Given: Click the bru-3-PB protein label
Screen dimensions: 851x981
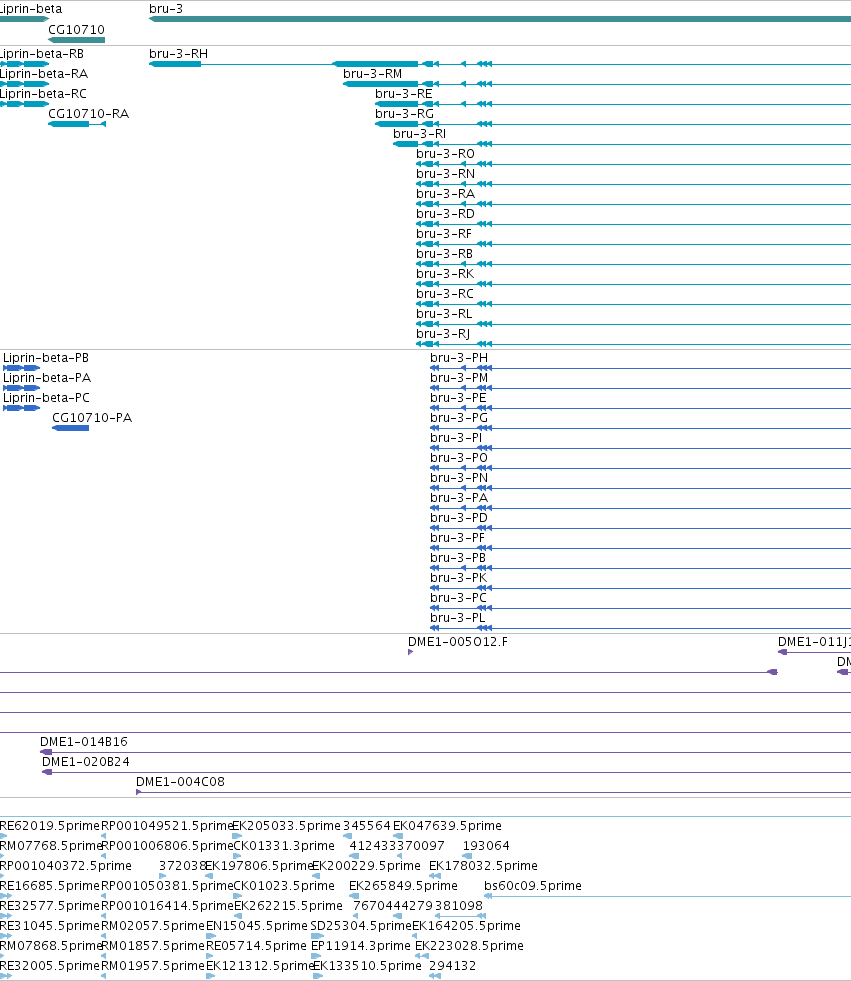Looking at the screenshot, I should pos(458,558).
